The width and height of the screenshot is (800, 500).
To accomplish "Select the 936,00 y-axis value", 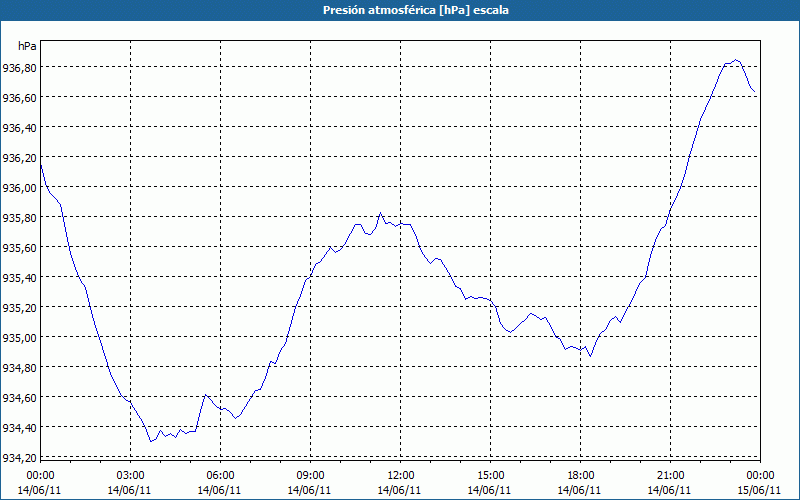I will coord(19,187).
